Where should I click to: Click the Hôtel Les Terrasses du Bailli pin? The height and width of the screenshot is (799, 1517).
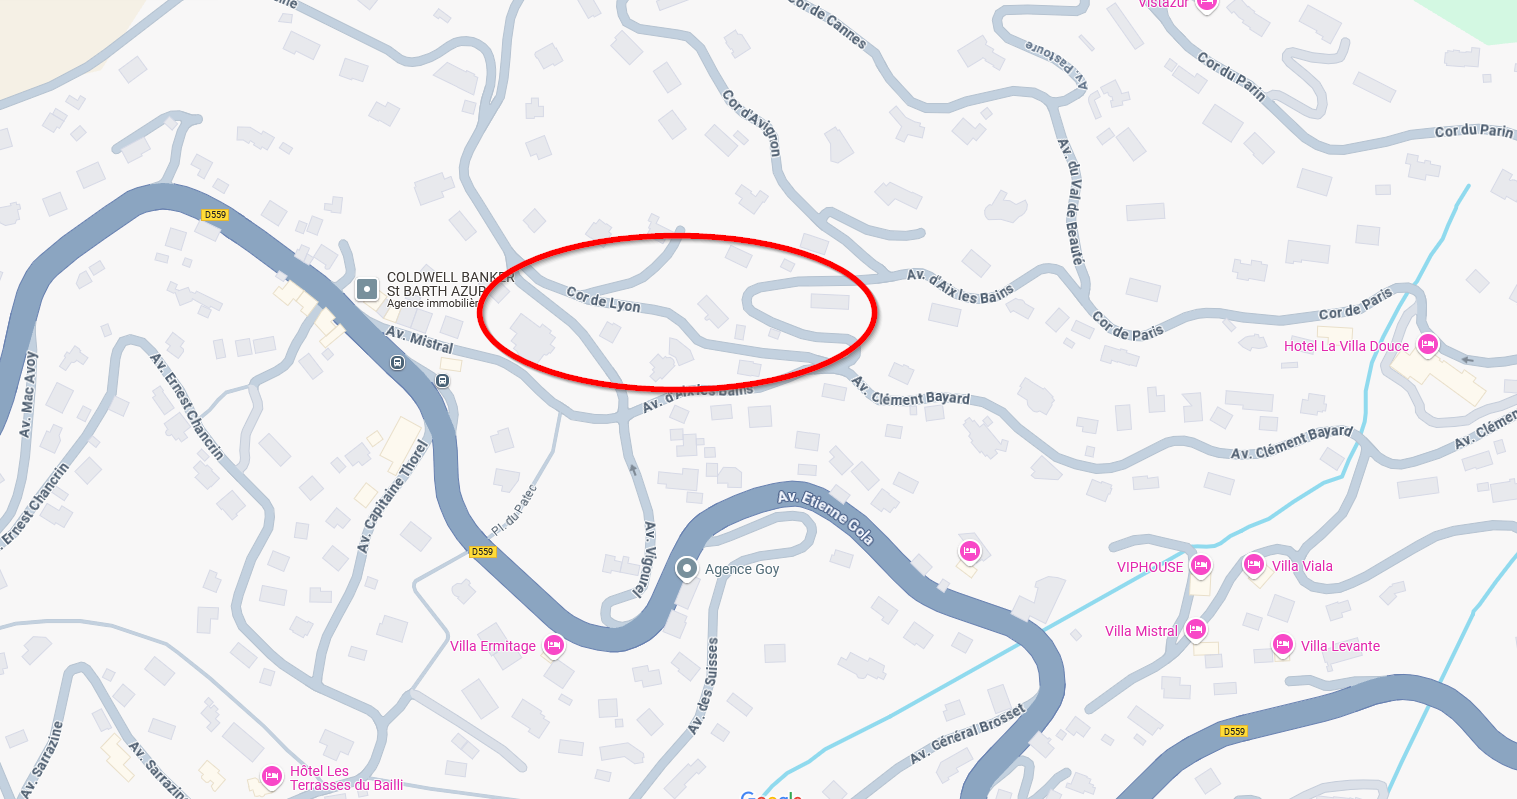click(x=272, y=776)
